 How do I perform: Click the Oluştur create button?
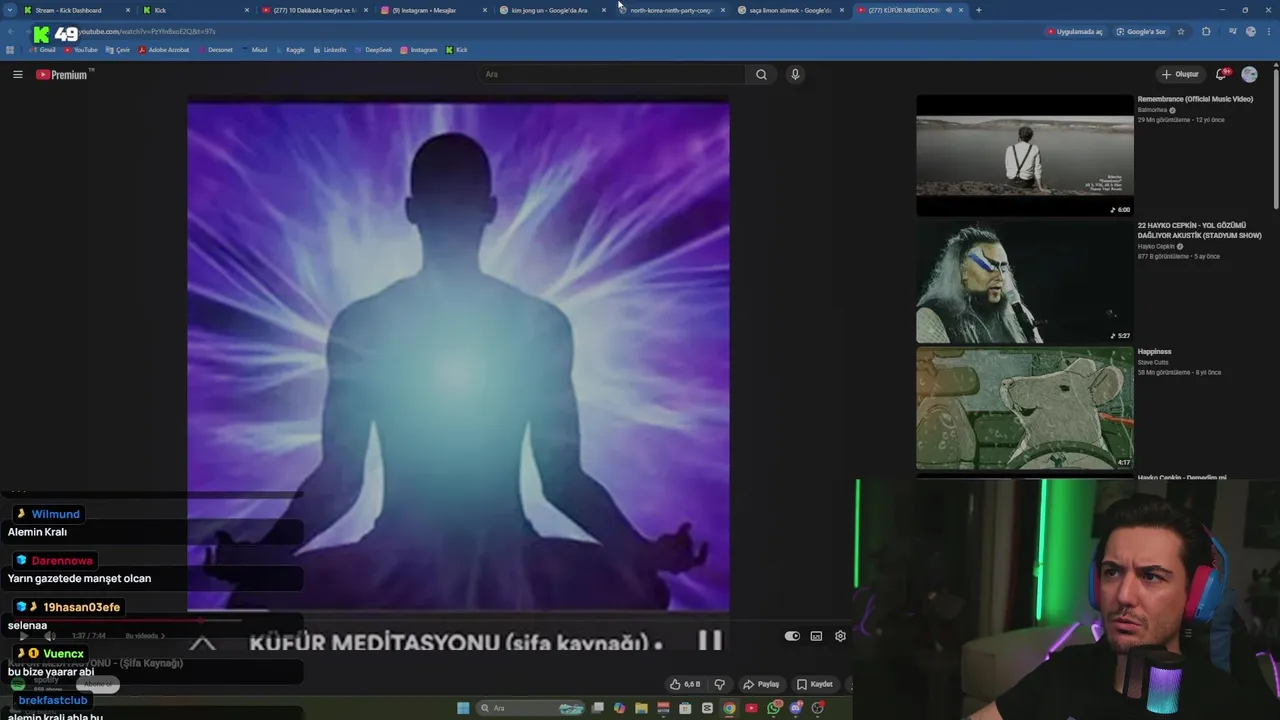coord(1180,74)
